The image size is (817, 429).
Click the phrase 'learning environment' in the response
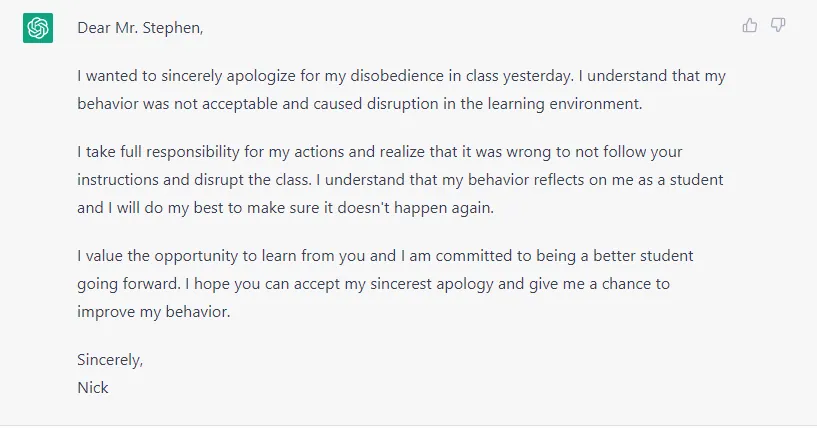click(x=564, y=104)
